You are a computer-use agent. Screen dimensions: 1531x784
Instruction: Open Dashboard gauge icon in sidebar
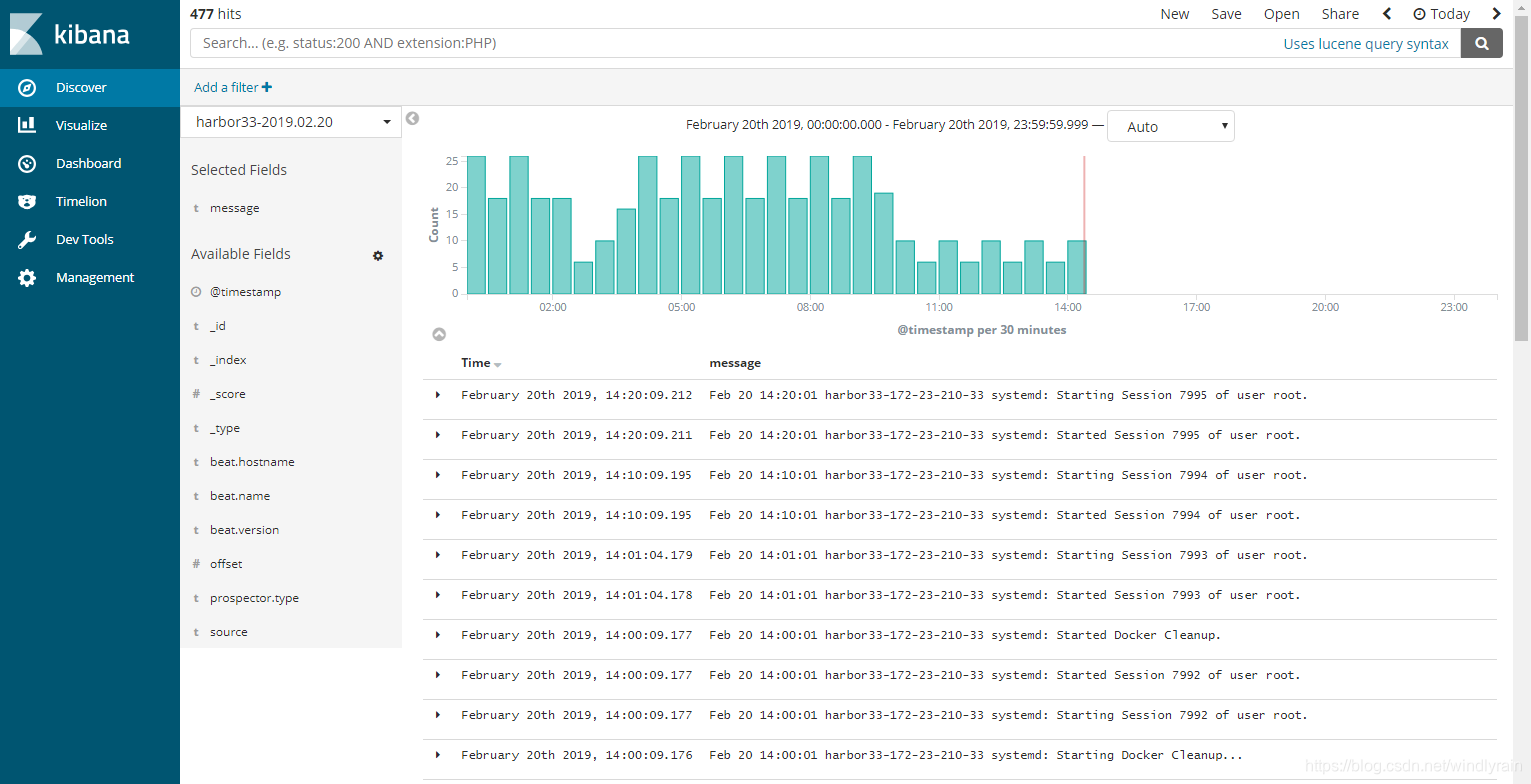pyautogui.click(x=27, y=163)
